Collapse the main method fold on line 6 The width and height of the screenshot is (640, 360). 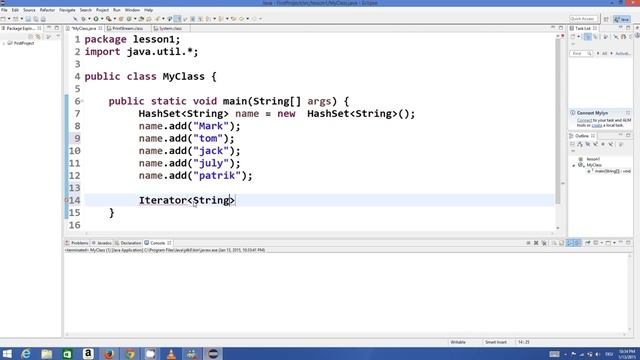click(82, 101)
